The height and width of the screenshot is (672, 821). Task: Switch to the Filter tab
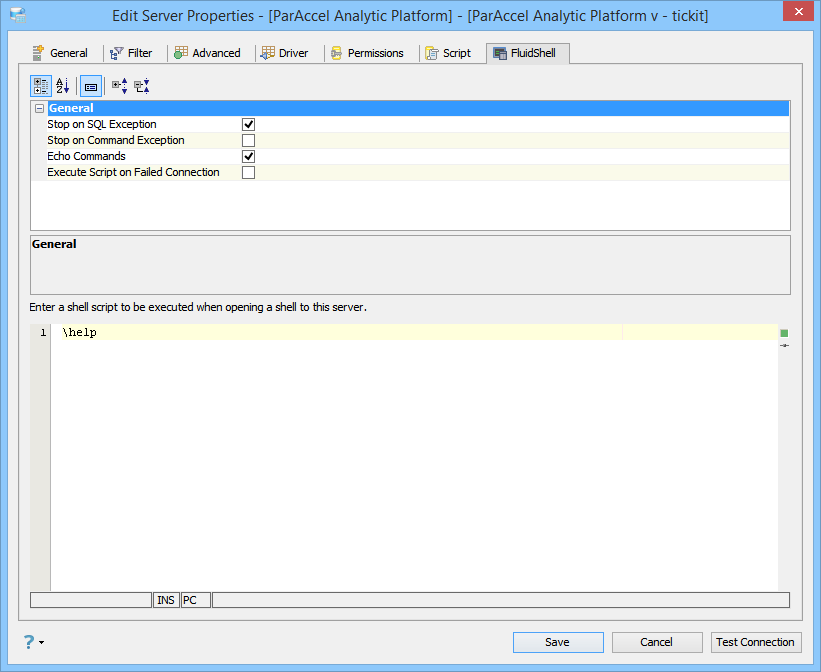(131, 53)
